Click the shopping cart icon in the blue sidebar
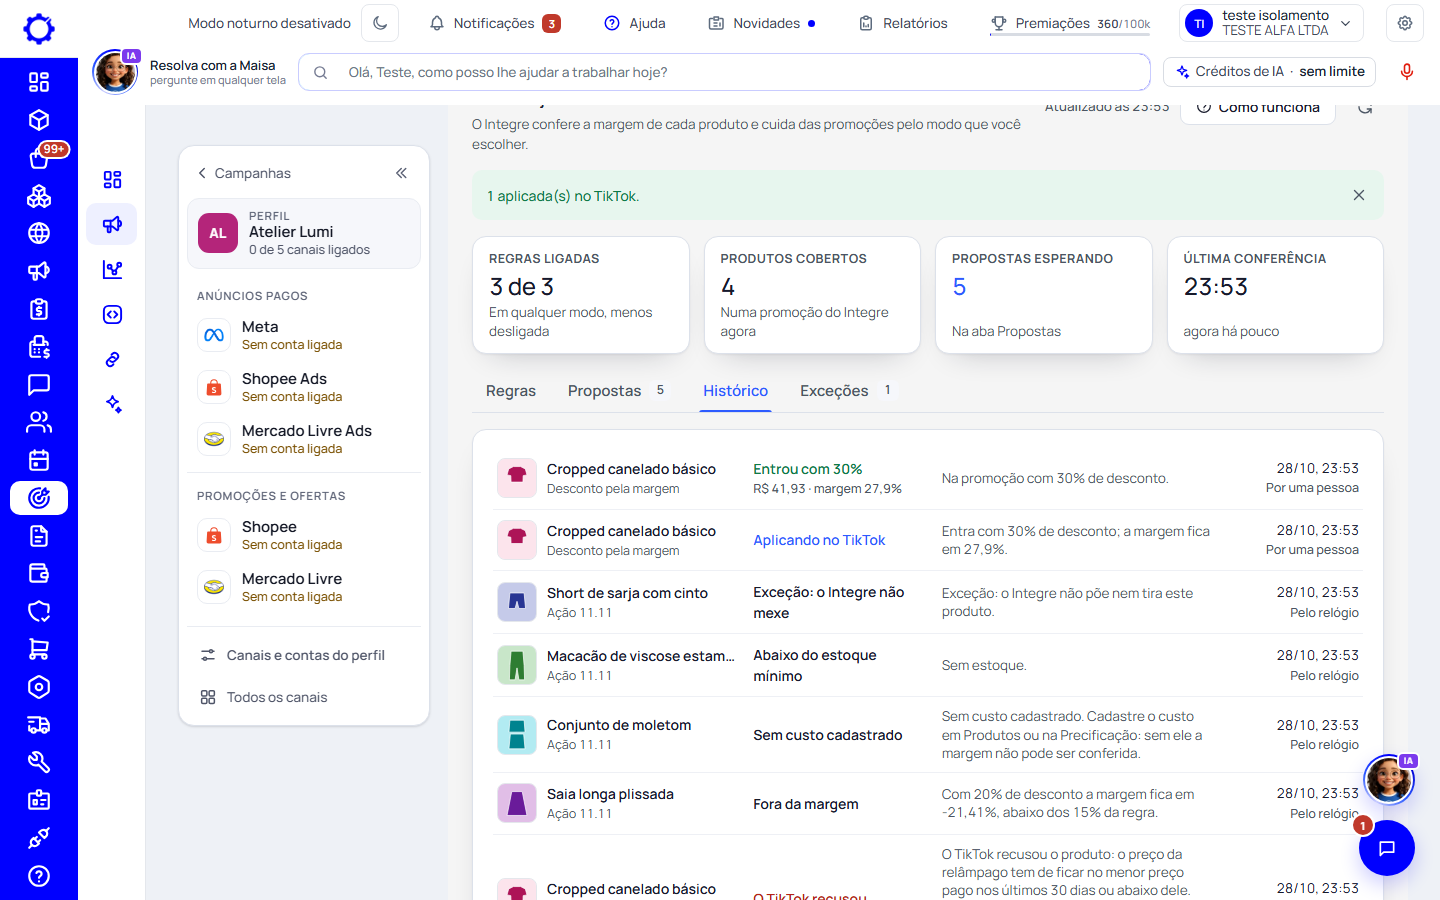 pyautogui.click(x=39, y=649)
